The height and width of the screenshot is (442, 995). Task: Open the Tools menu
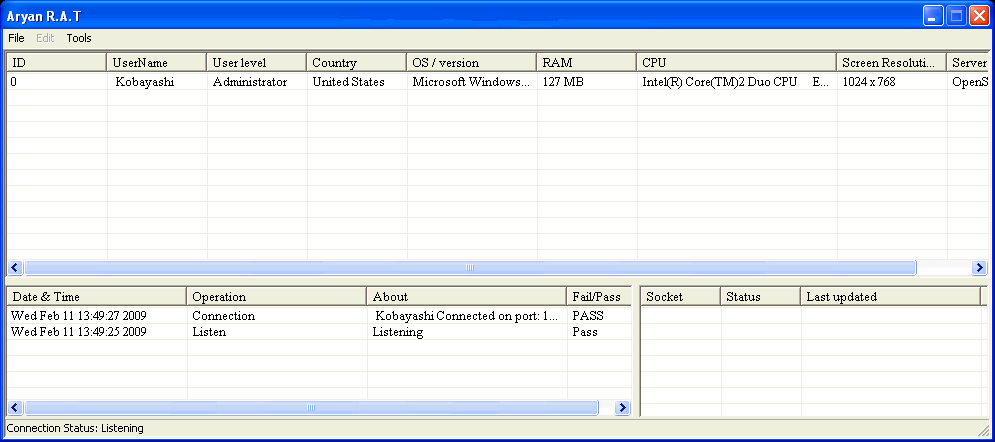point(79,38)
